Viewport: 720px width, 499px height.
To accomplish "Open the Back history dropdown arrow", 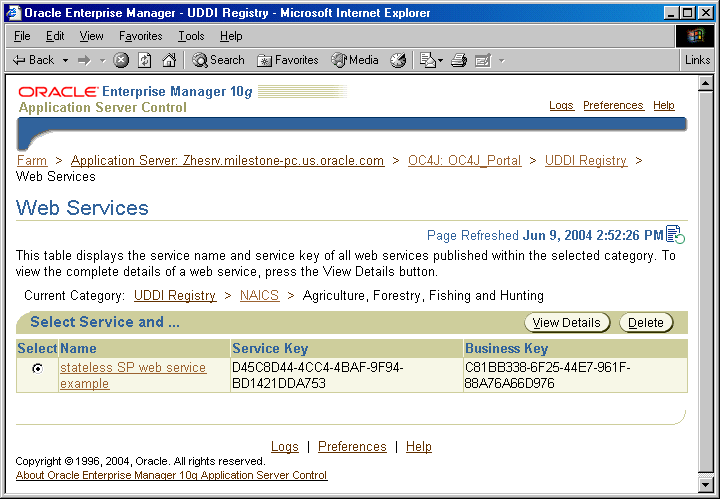I will click(66, 60).
